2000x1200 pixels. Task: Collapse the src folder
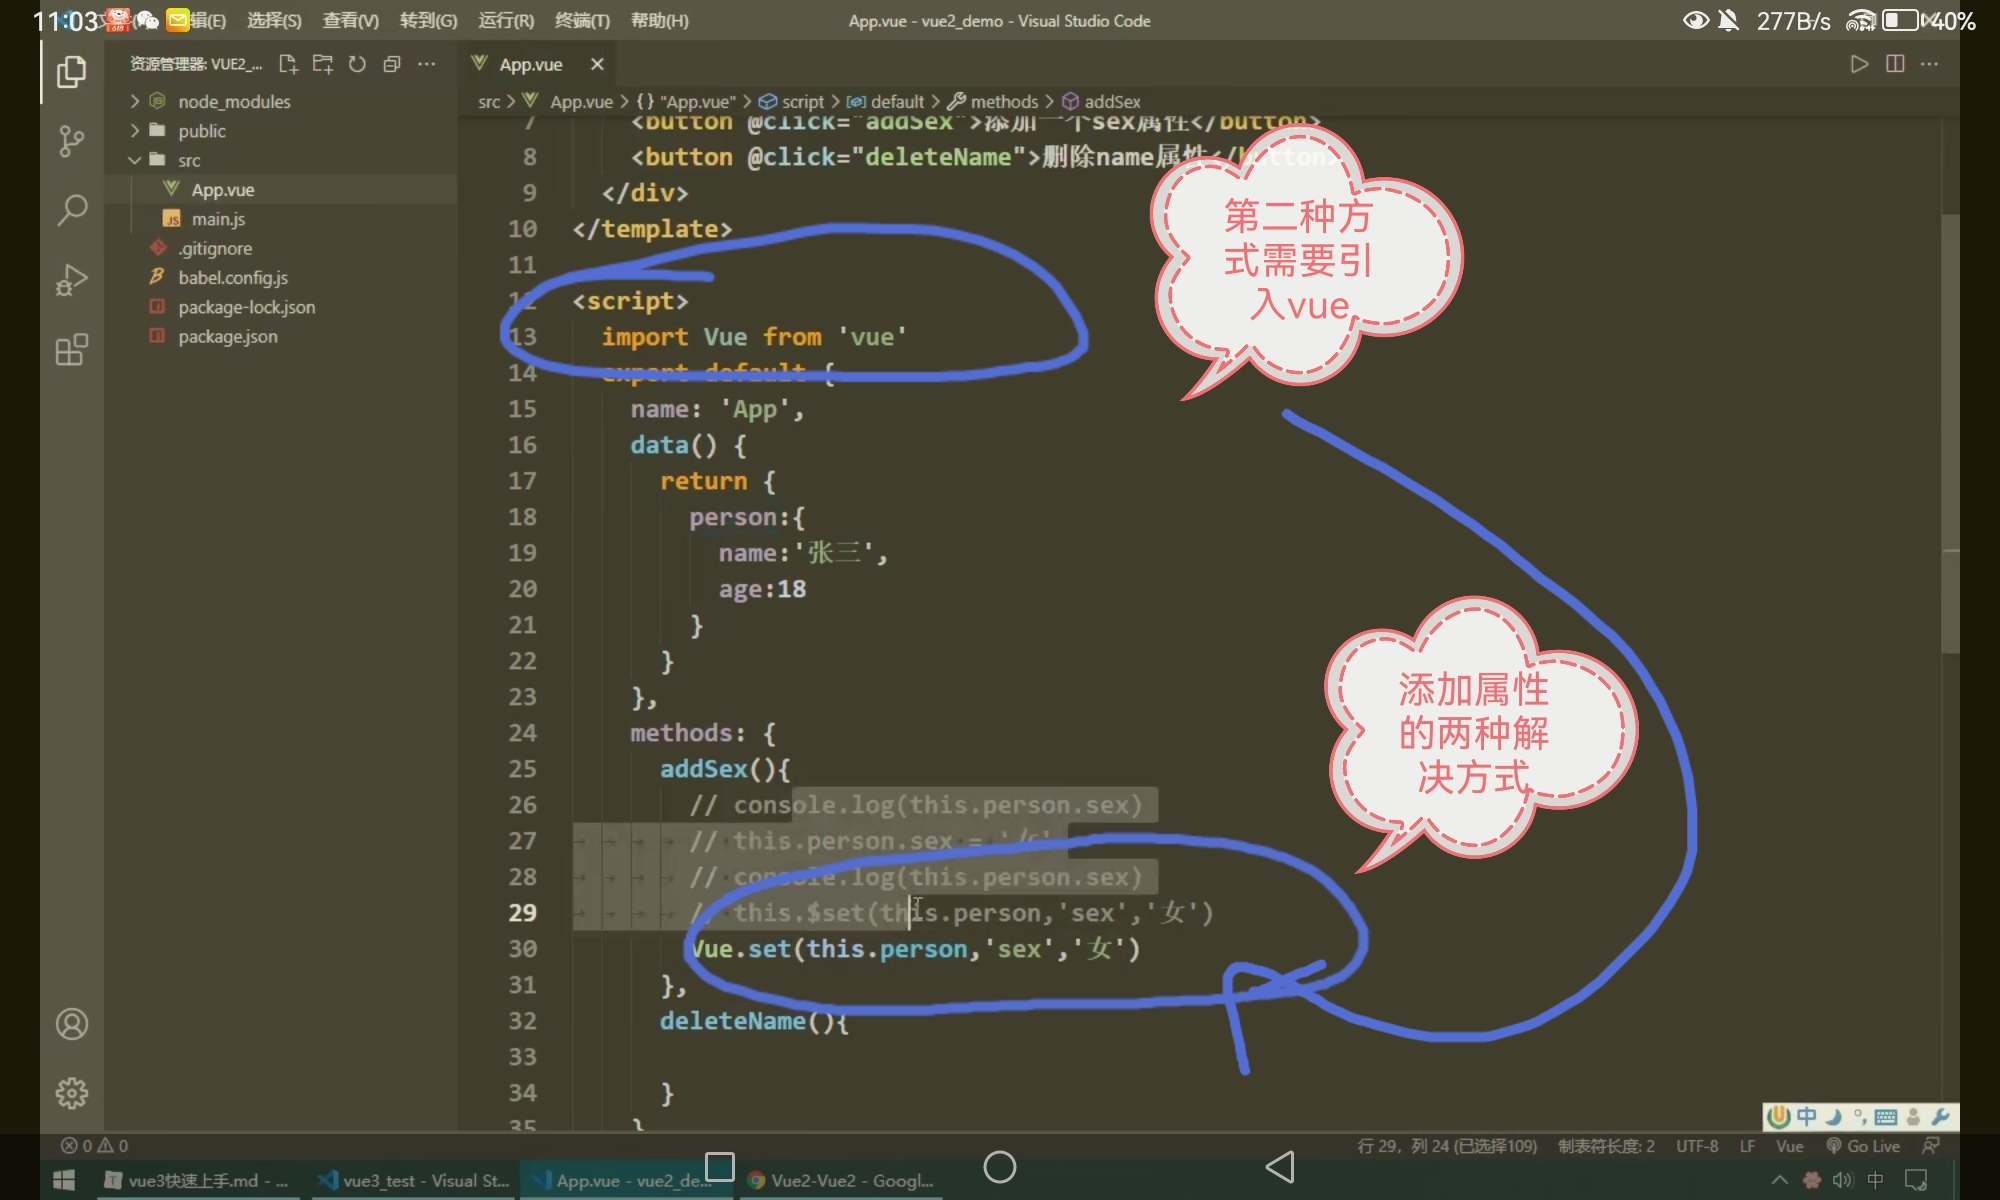pos(188,161)
